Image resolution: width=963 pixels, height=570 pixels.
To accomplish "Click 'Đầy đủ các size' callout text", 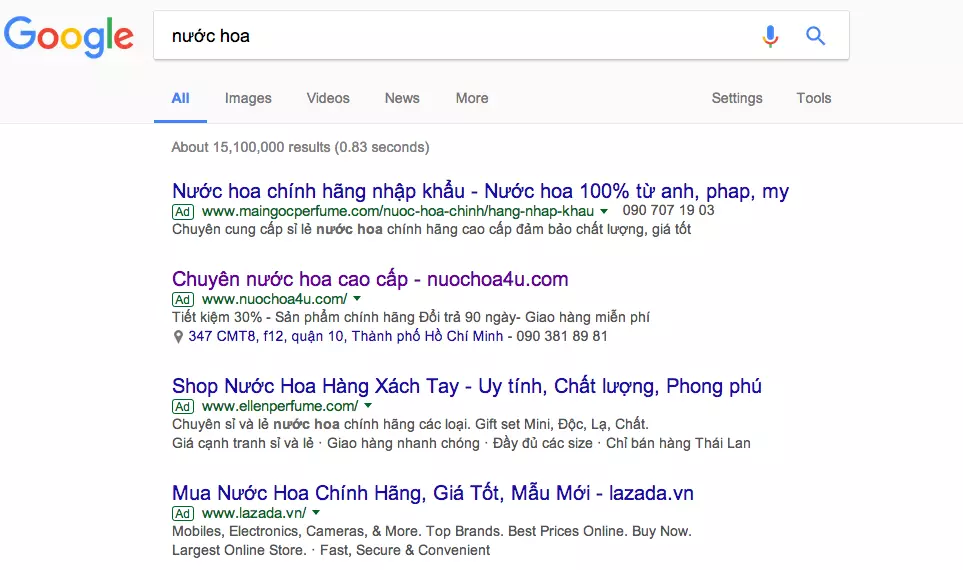I will [x=543, y=443].
